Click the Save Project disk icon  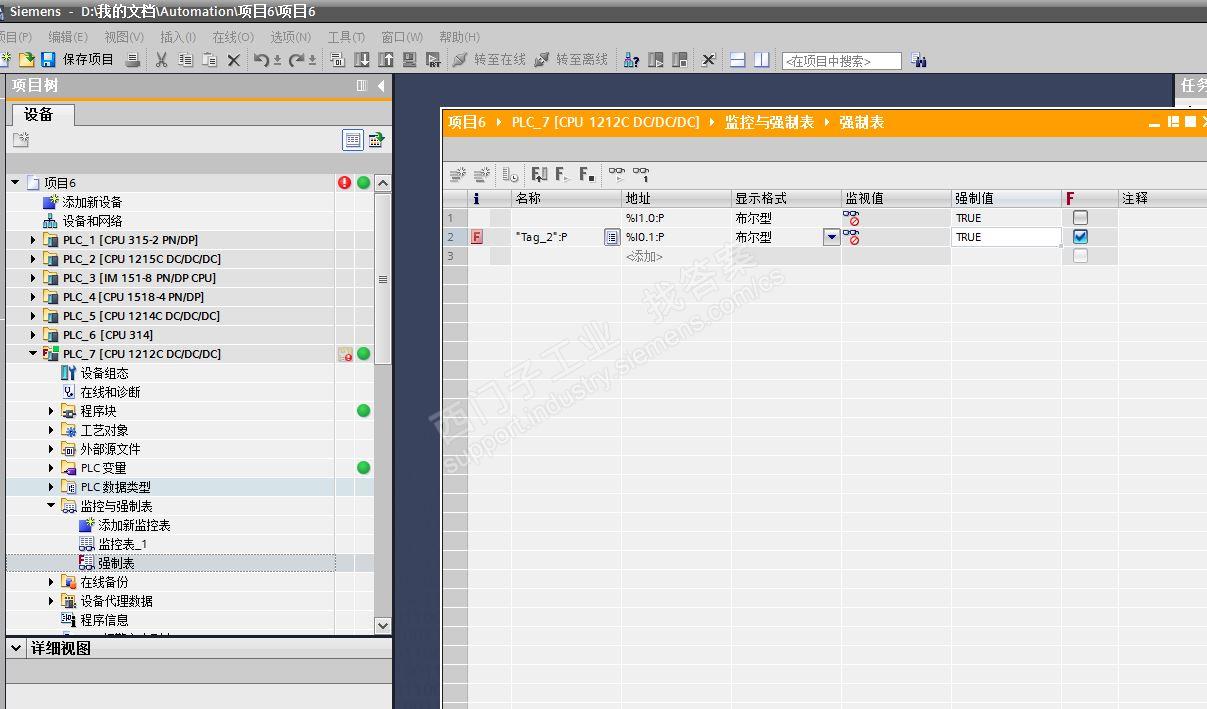(47, 60)
